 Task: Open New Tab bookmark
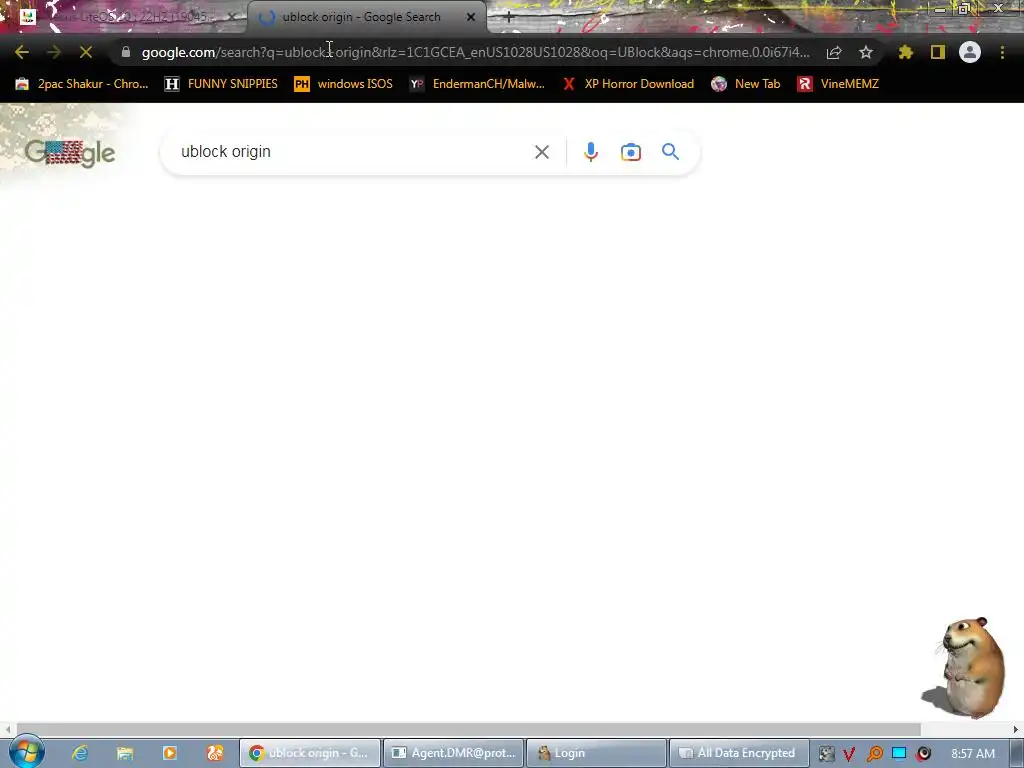click(746, 84)
